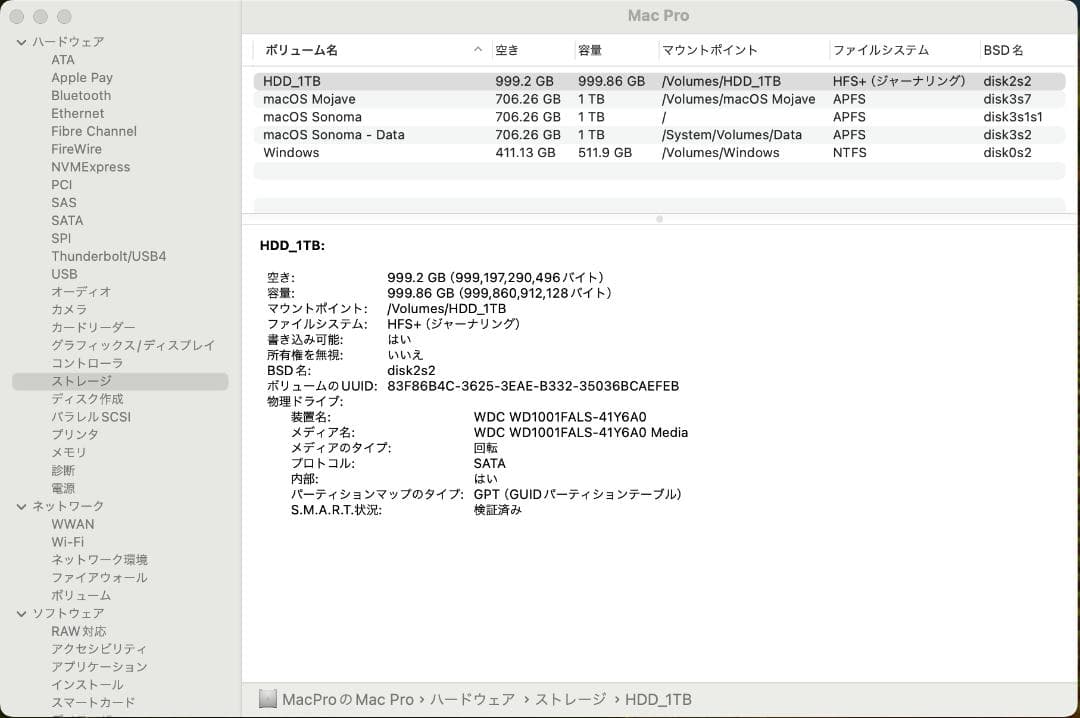This screenshot has width=1080, height=718.
Task: Select the macOS Mojave volume row
Action: click(x=659, y=99)
